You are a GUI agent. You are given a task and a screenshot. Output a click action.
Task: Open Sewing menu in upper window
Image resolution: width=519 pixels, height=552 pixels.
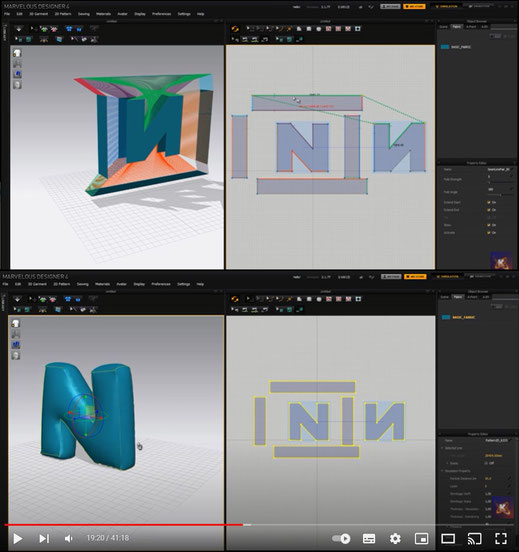click(83, 14)
